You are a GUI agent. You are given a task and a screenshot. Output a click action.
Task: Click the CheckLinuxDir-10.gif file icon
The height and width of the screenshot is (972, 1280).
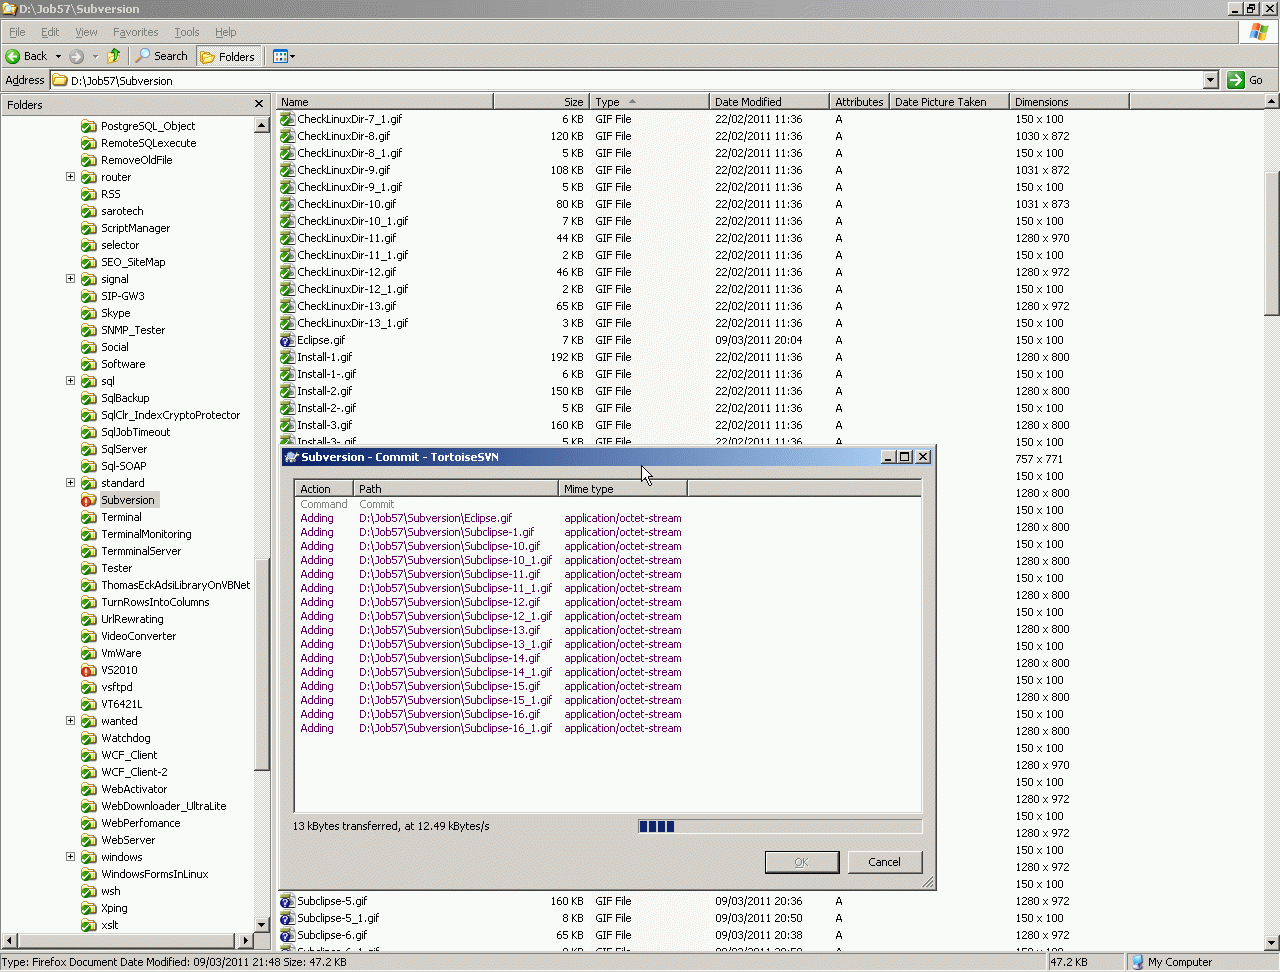287,204
